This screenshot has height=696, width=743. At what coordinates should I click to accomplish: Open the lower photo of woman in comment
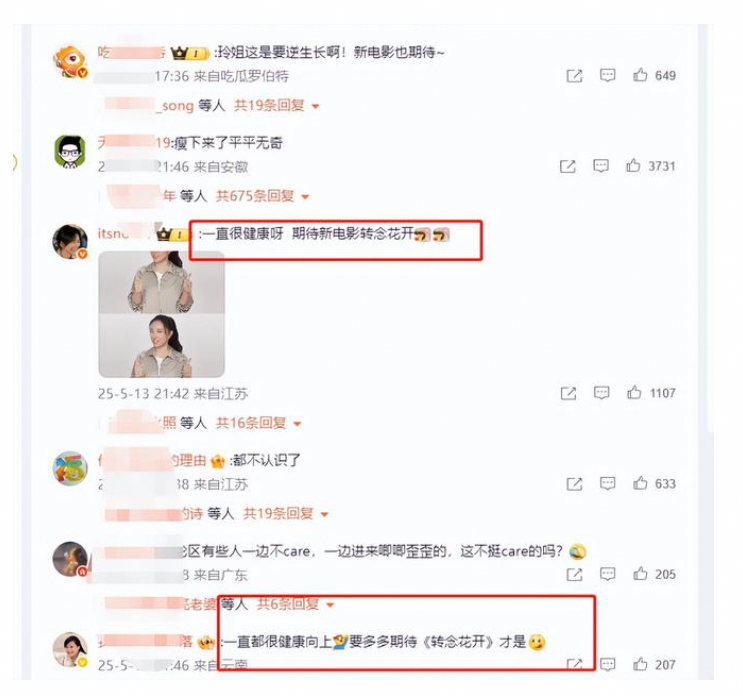[x=162, y=346]
